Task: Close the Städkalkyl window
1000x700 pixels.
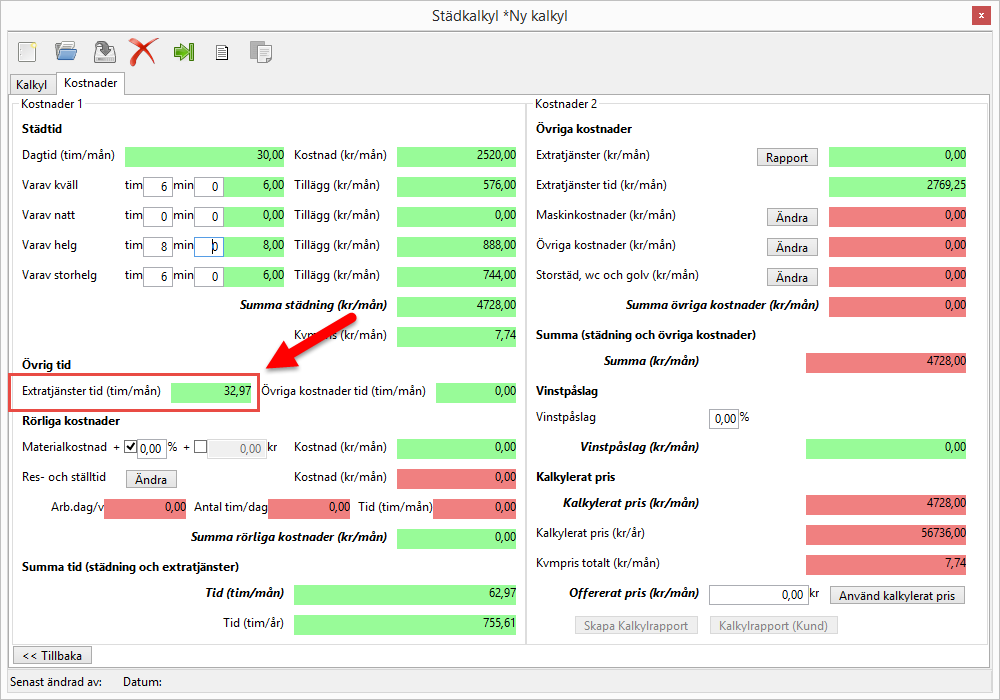Action: click(x=980, y=15)
